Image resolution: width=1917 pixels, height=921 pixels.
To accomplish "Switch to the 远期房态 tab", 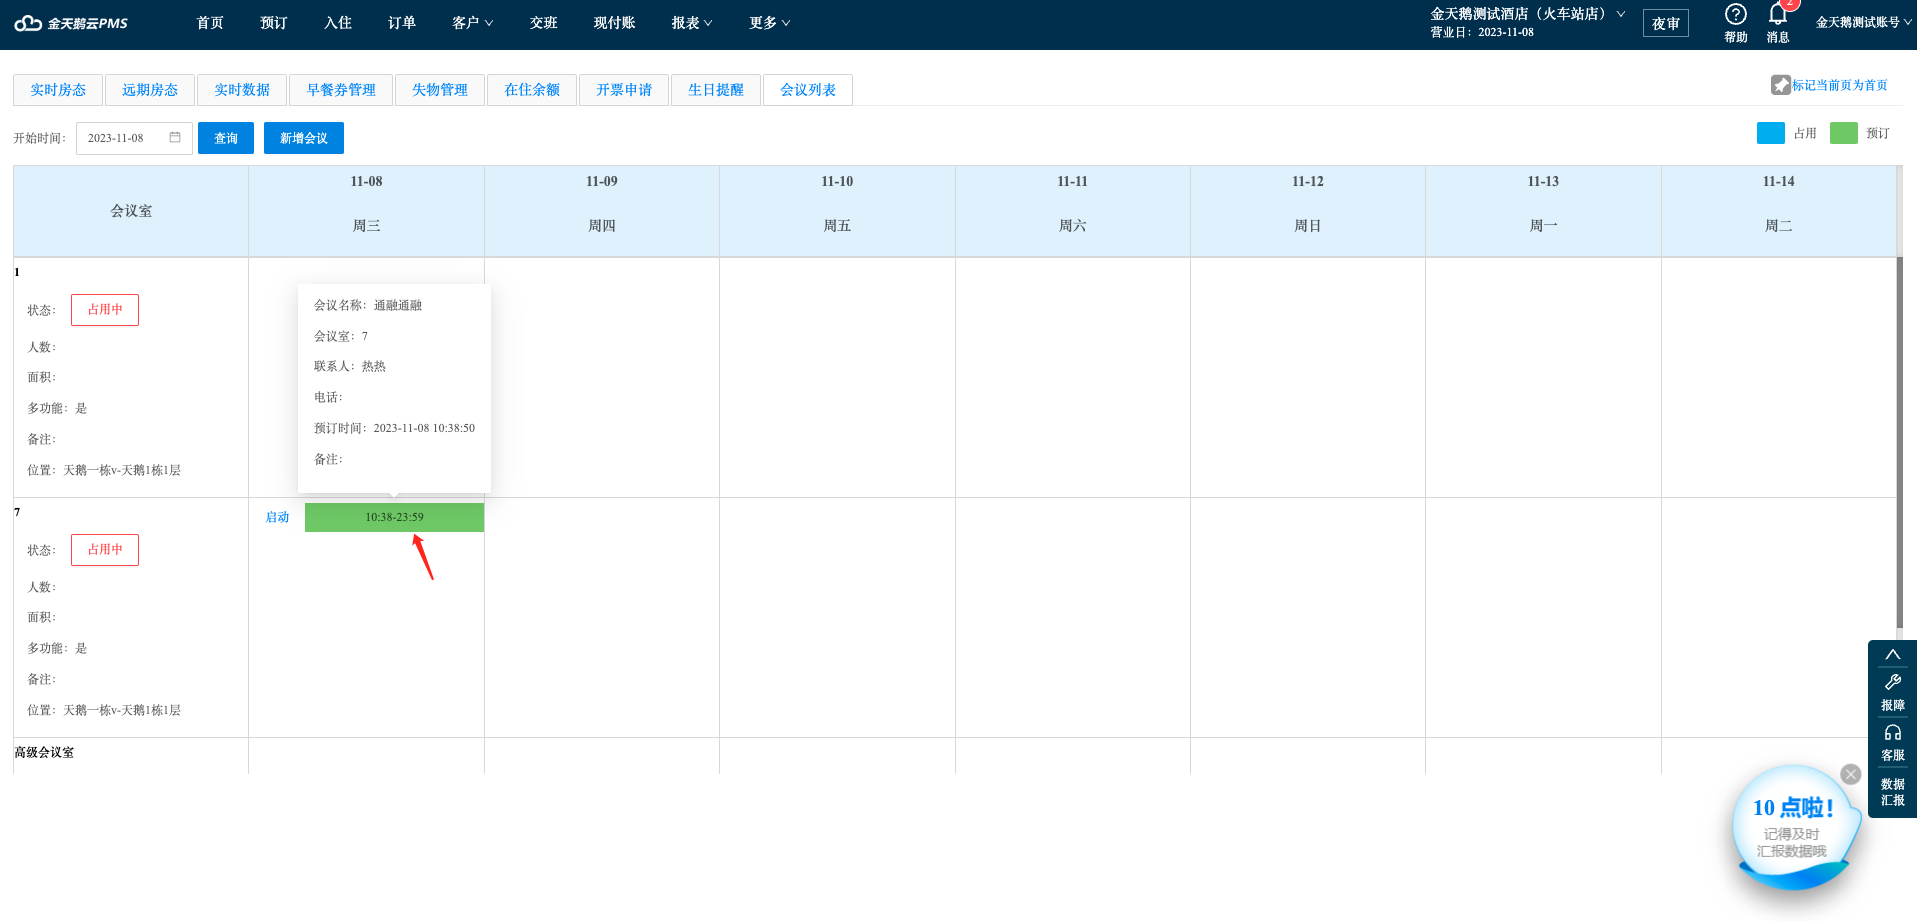I will pyautogui.click(x=150, y=90).
